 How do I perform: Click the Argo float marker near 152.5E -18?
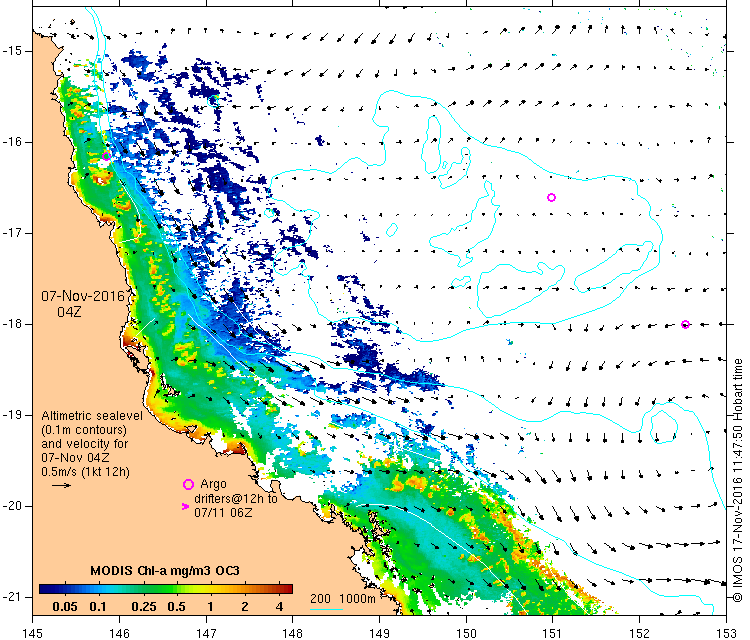click(x=685, y=324)
